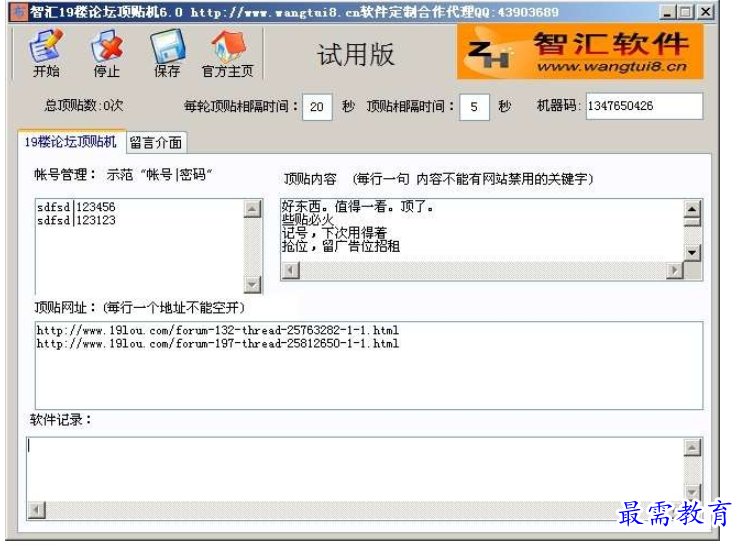The image size is (740, 545).
Task: Click the reply line 抢位，留广告位招租
Action: [x=341, y=246]
